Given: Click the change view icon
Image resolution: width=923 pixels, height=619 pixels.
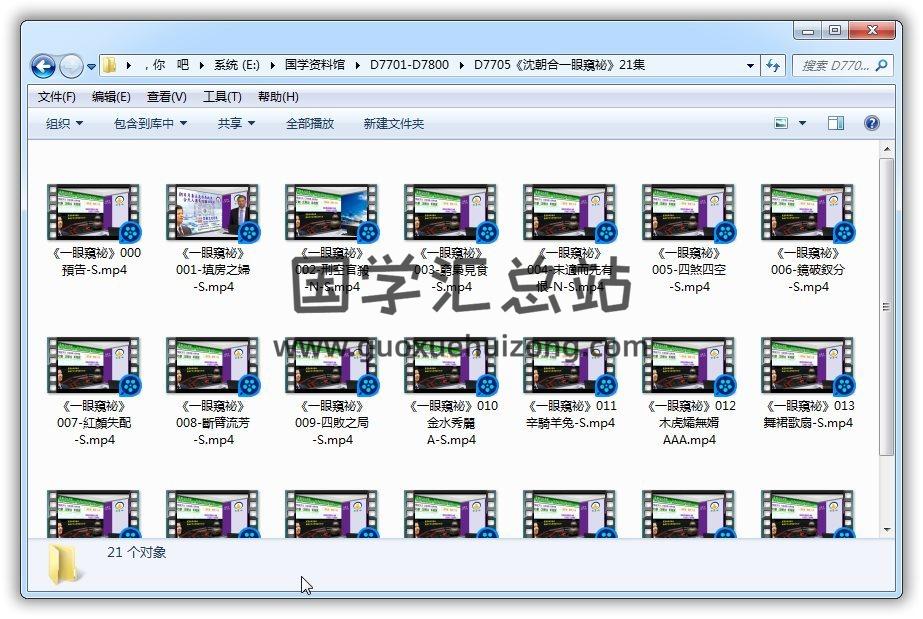Looking at the screenshot, I should click(781, 123).
